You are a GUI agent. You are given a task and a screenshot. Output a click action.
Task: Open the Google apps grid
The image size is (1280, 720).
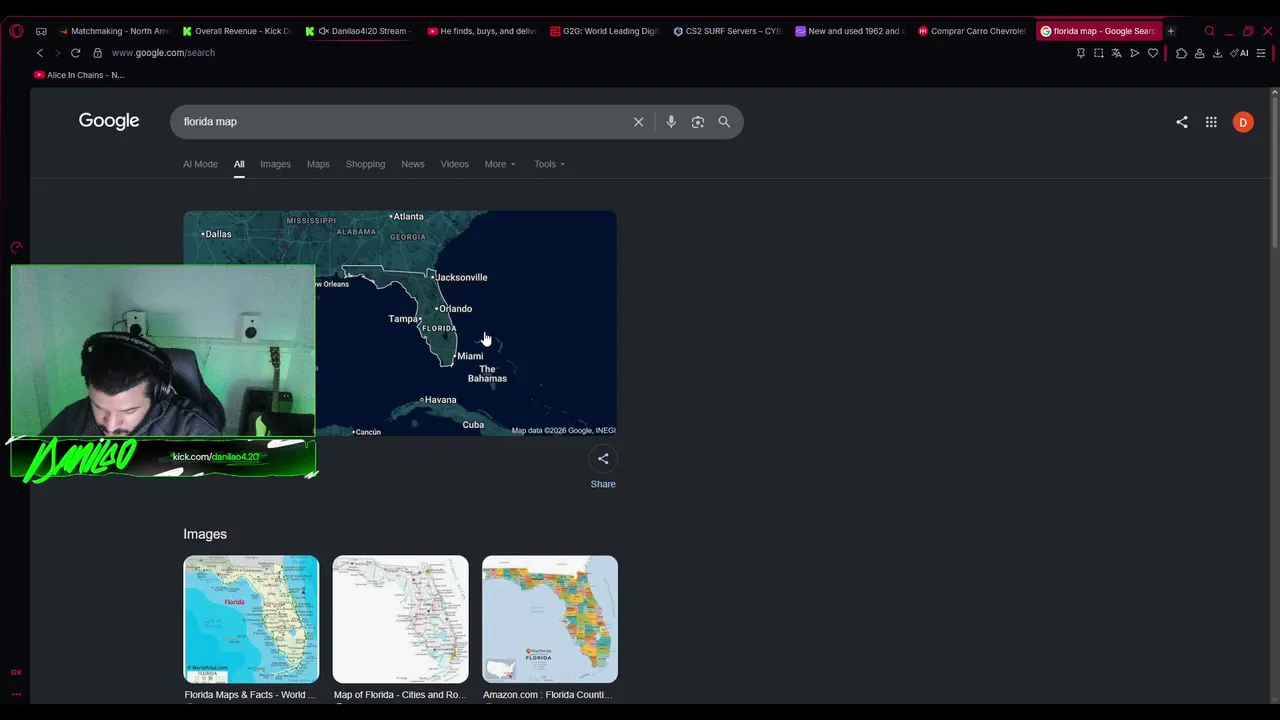coord(1211,122)
